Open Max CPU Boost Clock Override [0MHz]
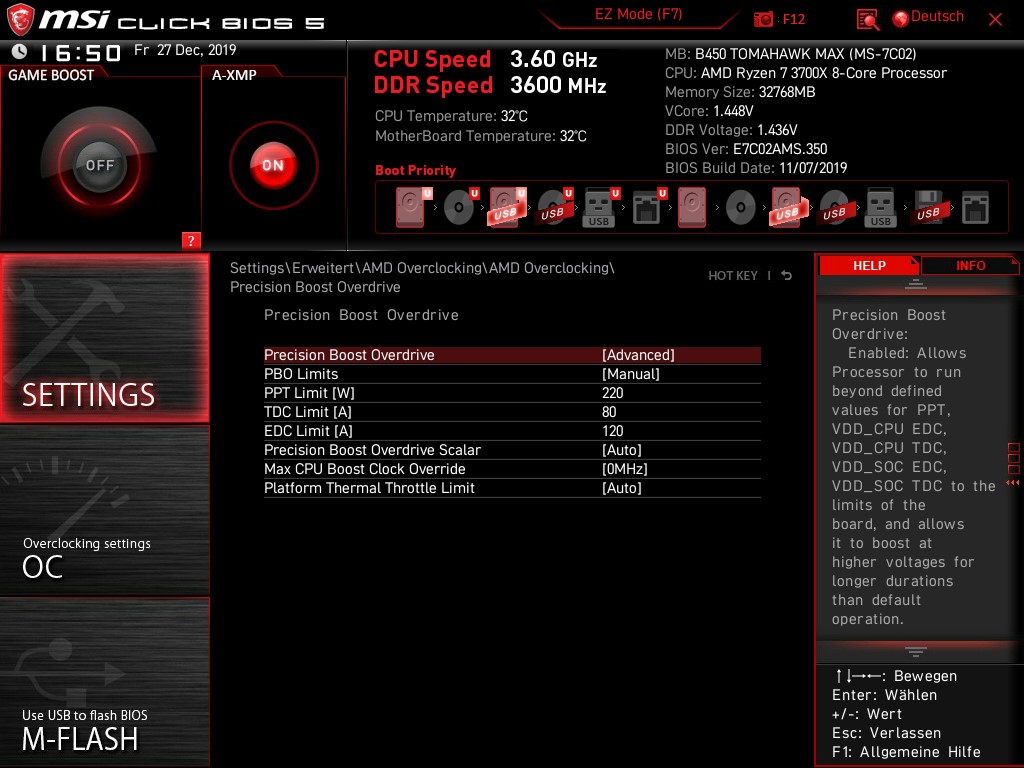The width and height of the screenshot is (1024, 768). (512, 469)
